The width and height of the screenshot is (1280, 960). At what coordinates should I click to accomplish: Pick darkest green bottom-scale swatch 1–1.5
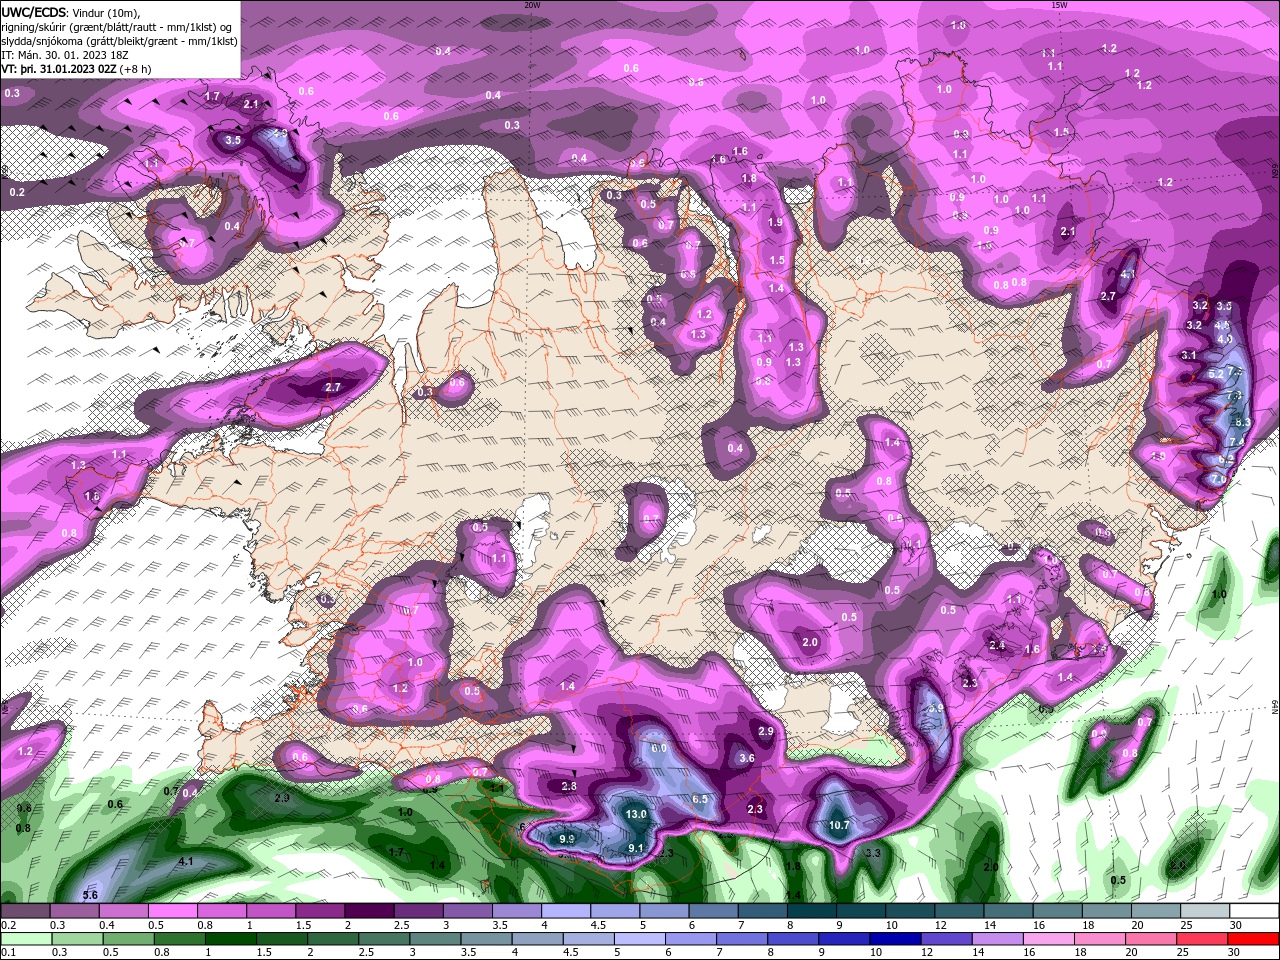point(231,939)
